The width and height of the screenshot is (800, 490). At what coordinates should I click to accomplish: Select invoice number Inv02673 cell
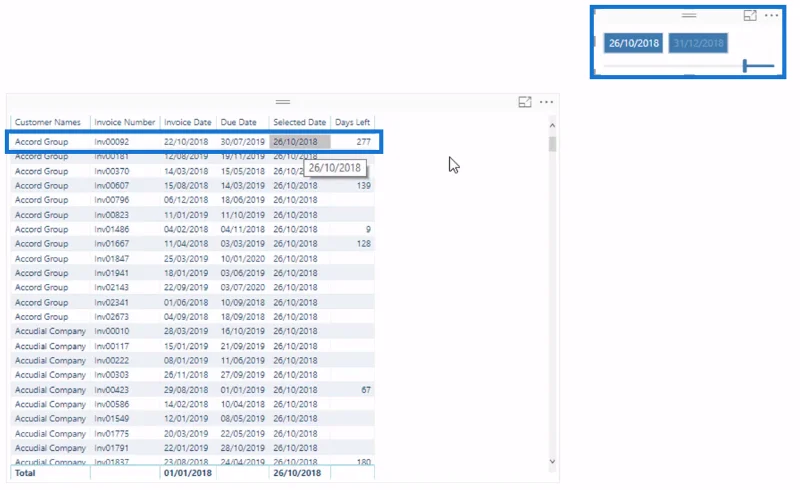[x=111, y=316]
